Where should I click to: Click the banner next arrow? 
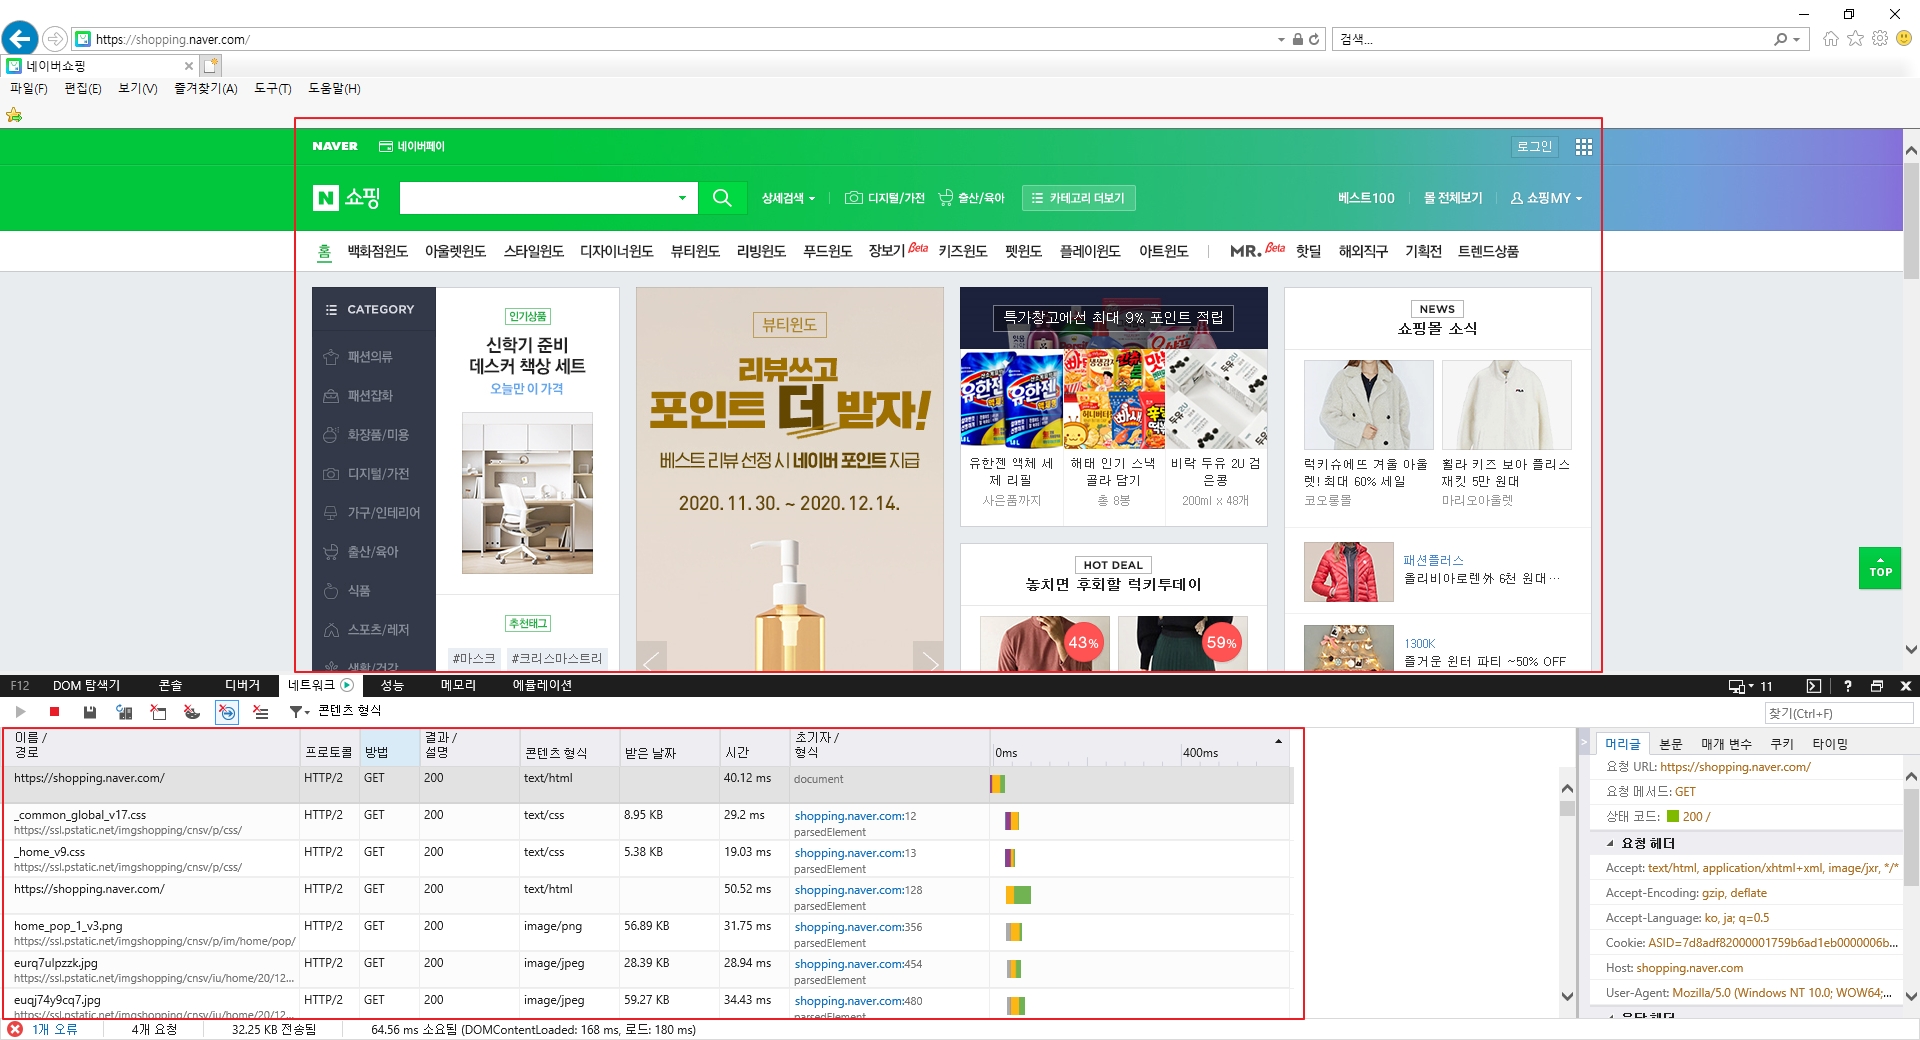tap(928, 660)
